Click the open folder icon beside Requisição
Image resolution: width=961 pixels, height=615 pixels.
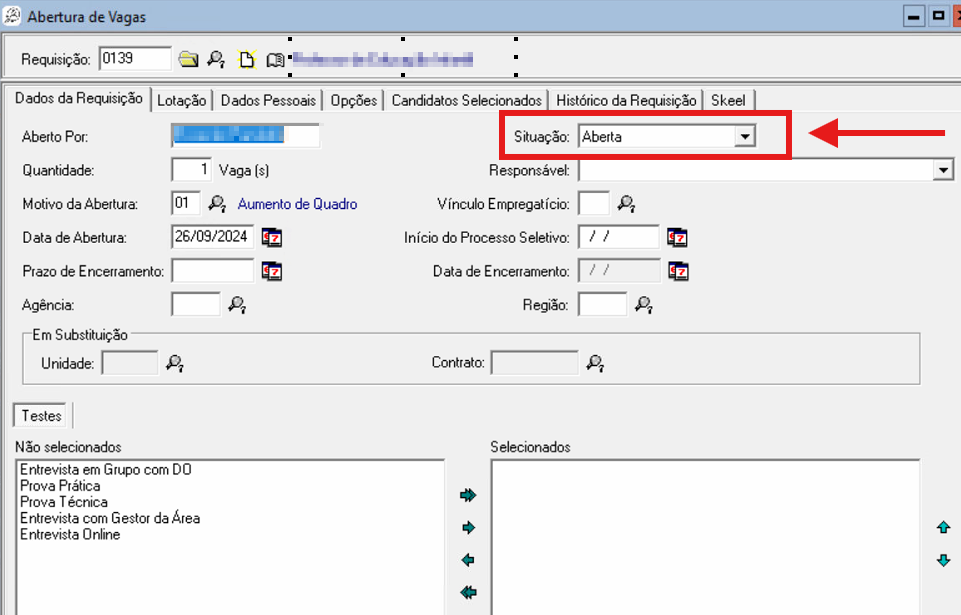click(188, 59)
